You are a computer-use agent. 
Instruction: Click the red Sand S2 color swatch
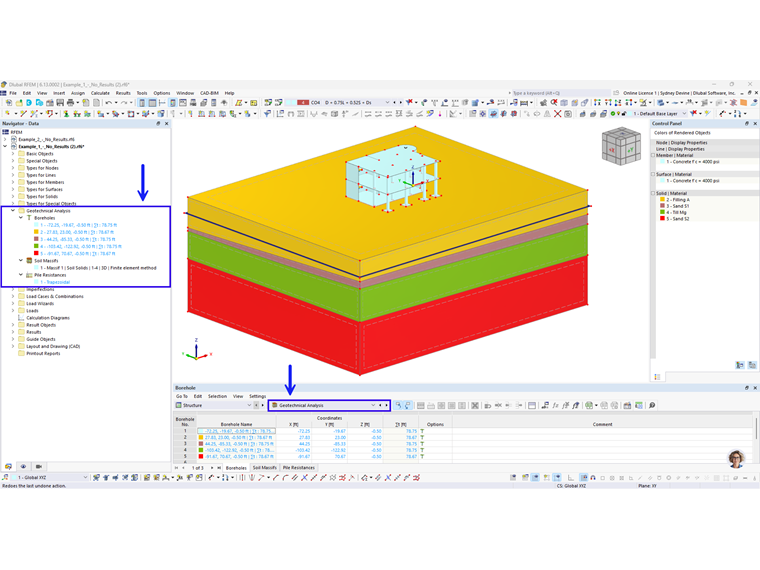pyautogui.click(x=662, y=219)
